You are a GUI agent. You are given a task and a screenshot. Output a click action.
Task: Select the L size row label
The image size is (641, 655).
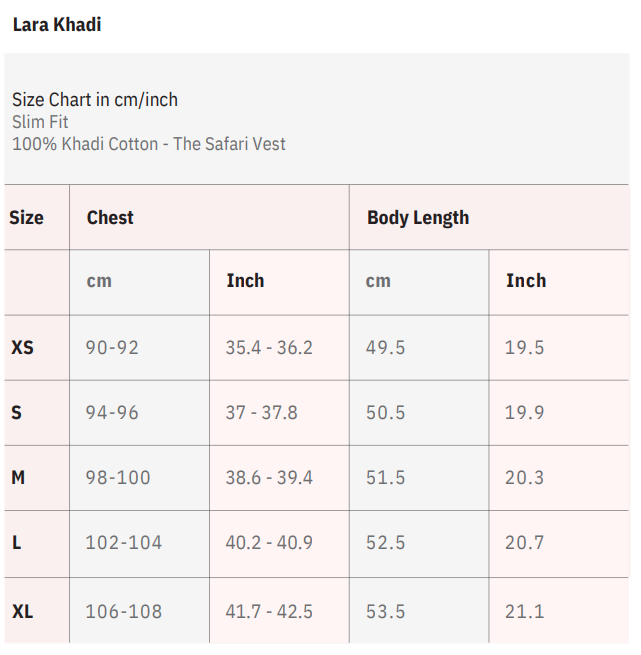click(16, 542)
